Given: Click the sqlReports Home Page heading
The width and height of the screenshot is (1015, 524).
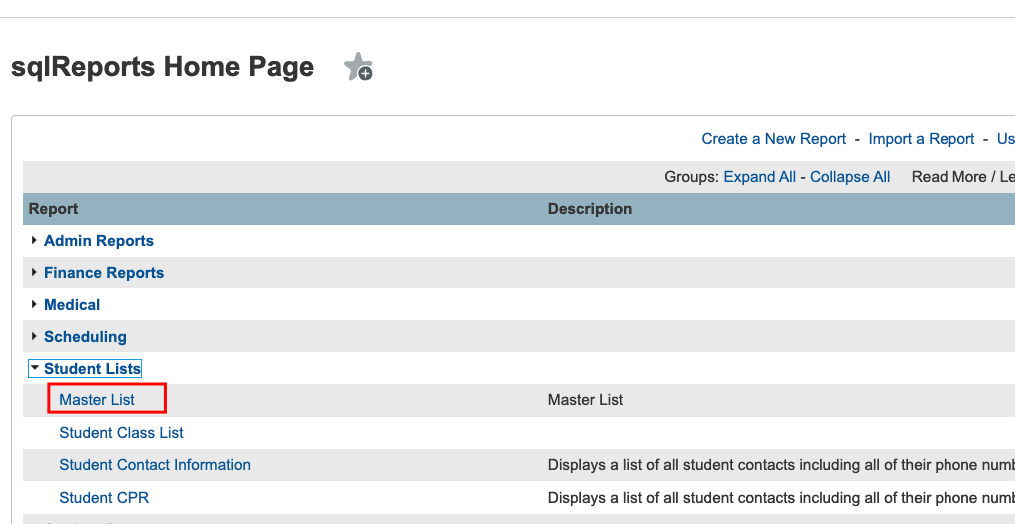Looking at the screenshot, I should 162,67.
